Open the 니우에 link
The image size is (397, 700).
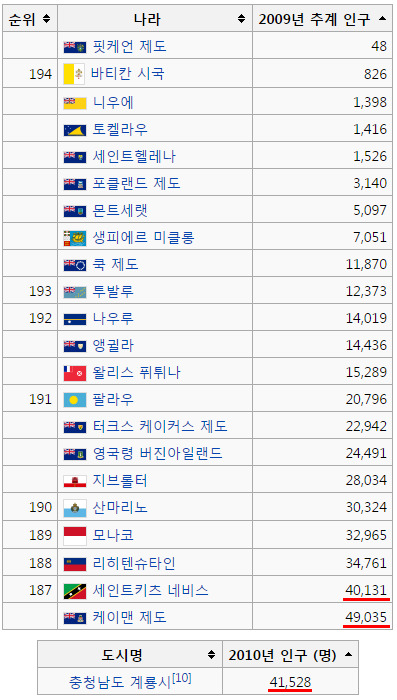[113, 103]
